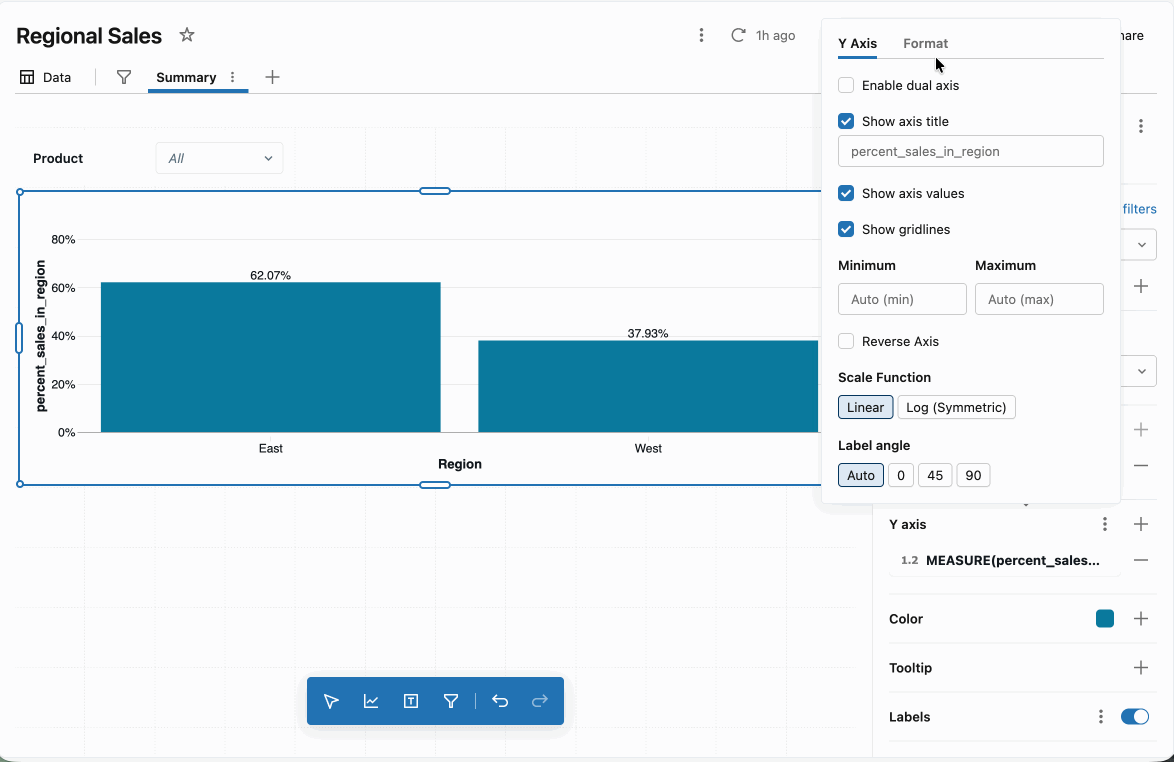This screenshot has width=1174, height=762.
Task: Click the refresh icon near 1h ago
Action: click(x=738, y=34)
